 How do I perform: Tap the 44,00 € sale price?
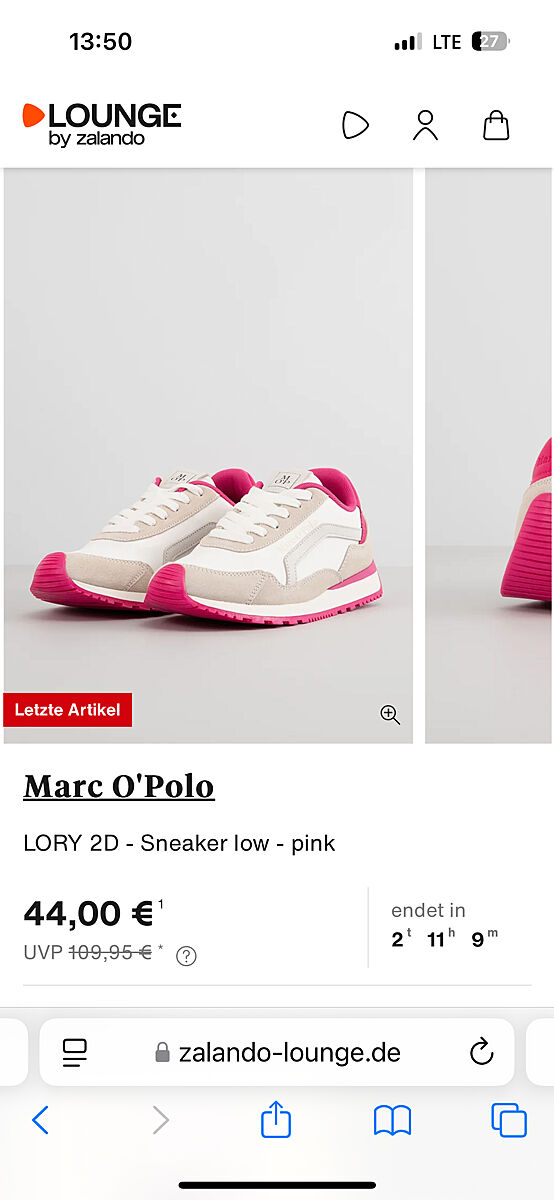point(88,913)
